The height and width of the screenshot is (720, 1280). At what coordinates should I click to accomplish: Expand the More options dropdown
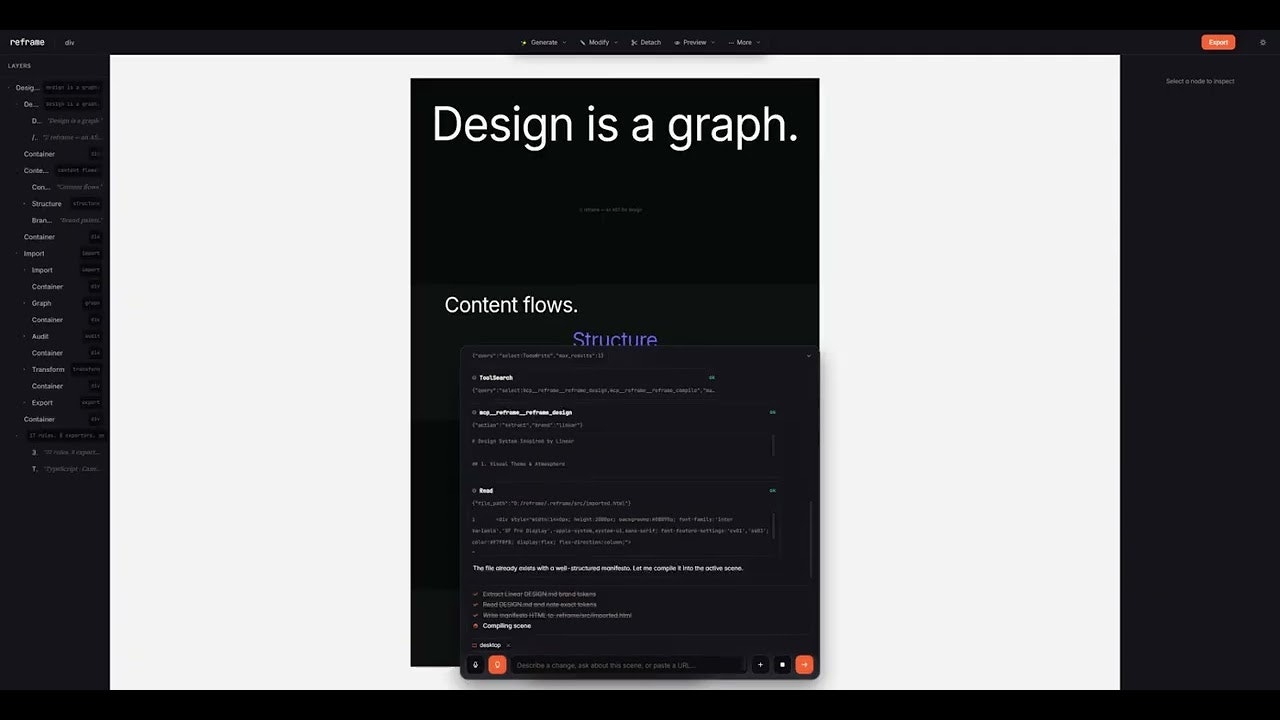[758, 42]
